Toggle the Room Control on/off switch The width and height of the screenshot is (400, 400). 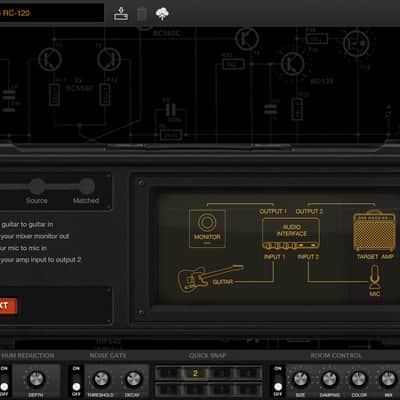pos(278,382)
